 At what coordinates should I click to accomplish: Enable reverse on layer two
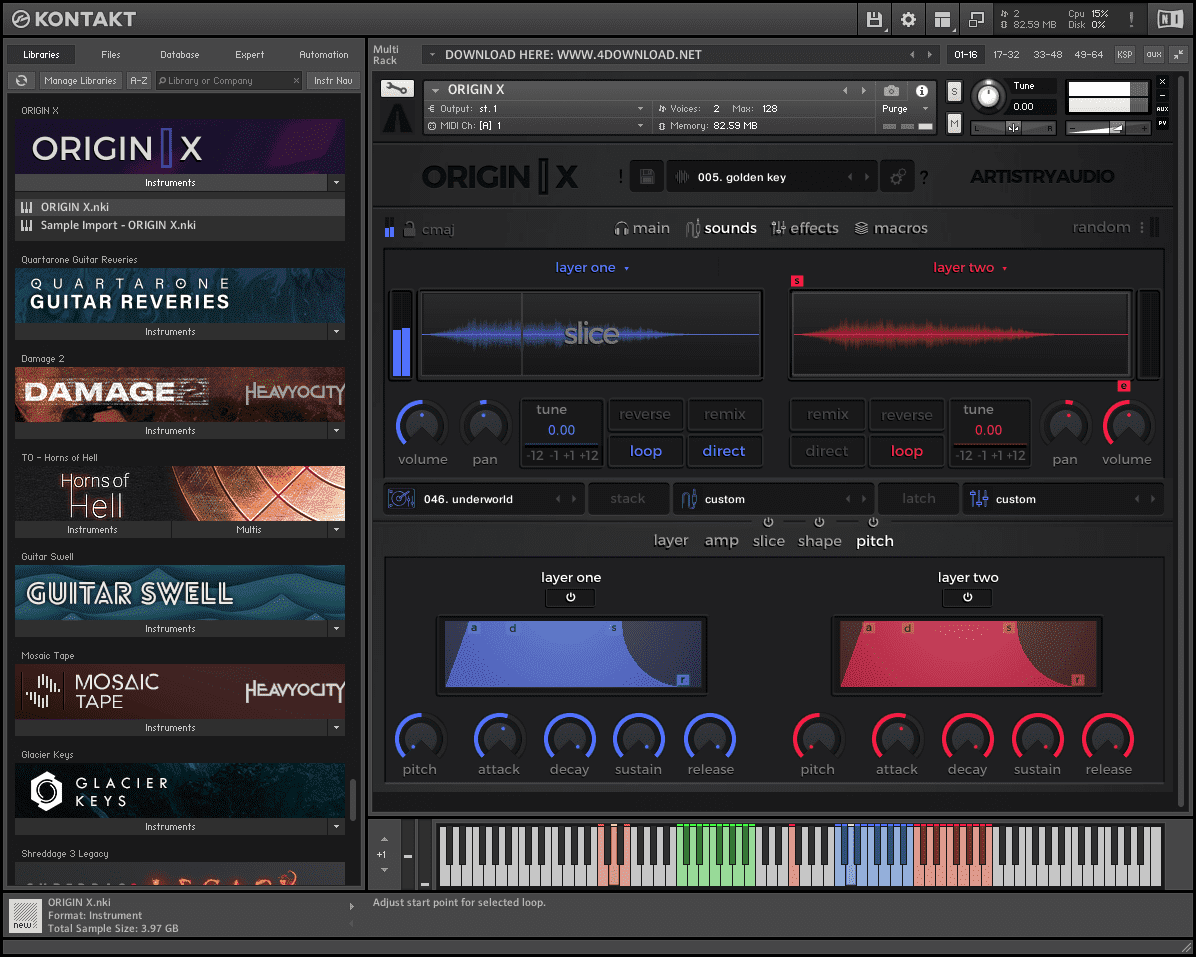pyautogui.click(x=907, y=415)
